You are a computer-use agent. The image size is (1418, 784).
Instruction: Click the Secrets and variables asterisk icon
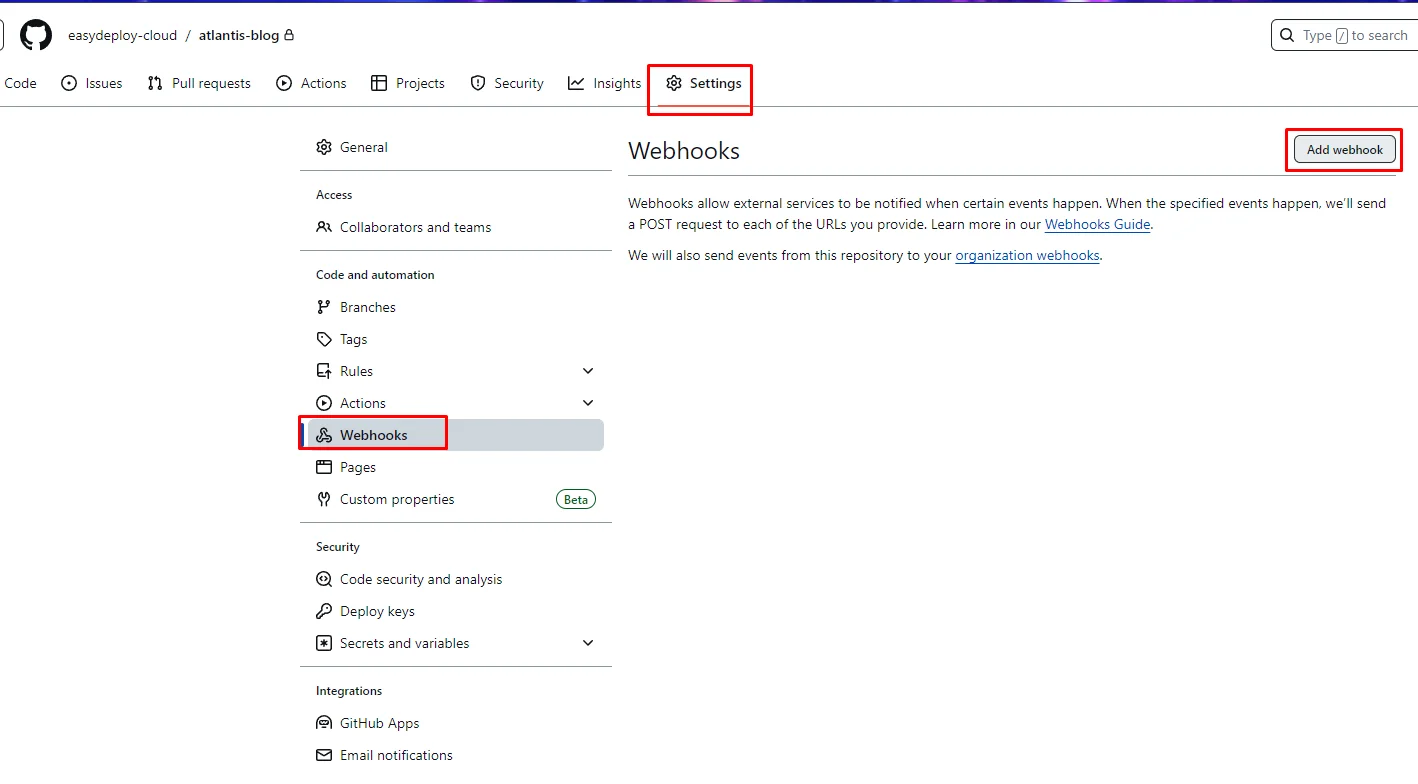(324, 643)
